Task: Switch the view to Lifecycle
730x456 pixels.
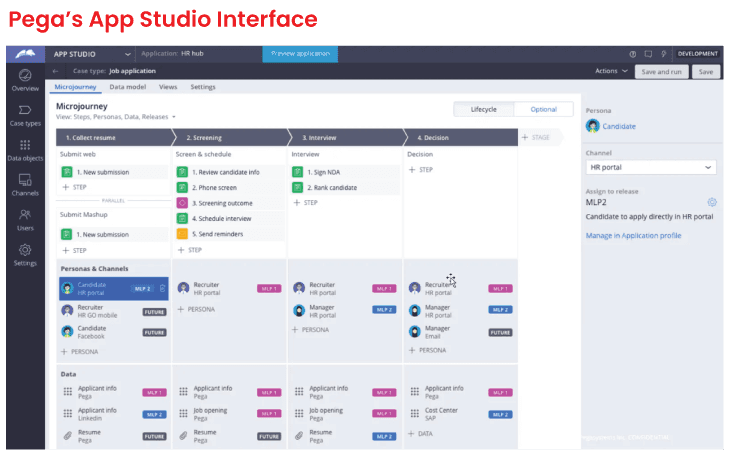Action: [483, 110]
